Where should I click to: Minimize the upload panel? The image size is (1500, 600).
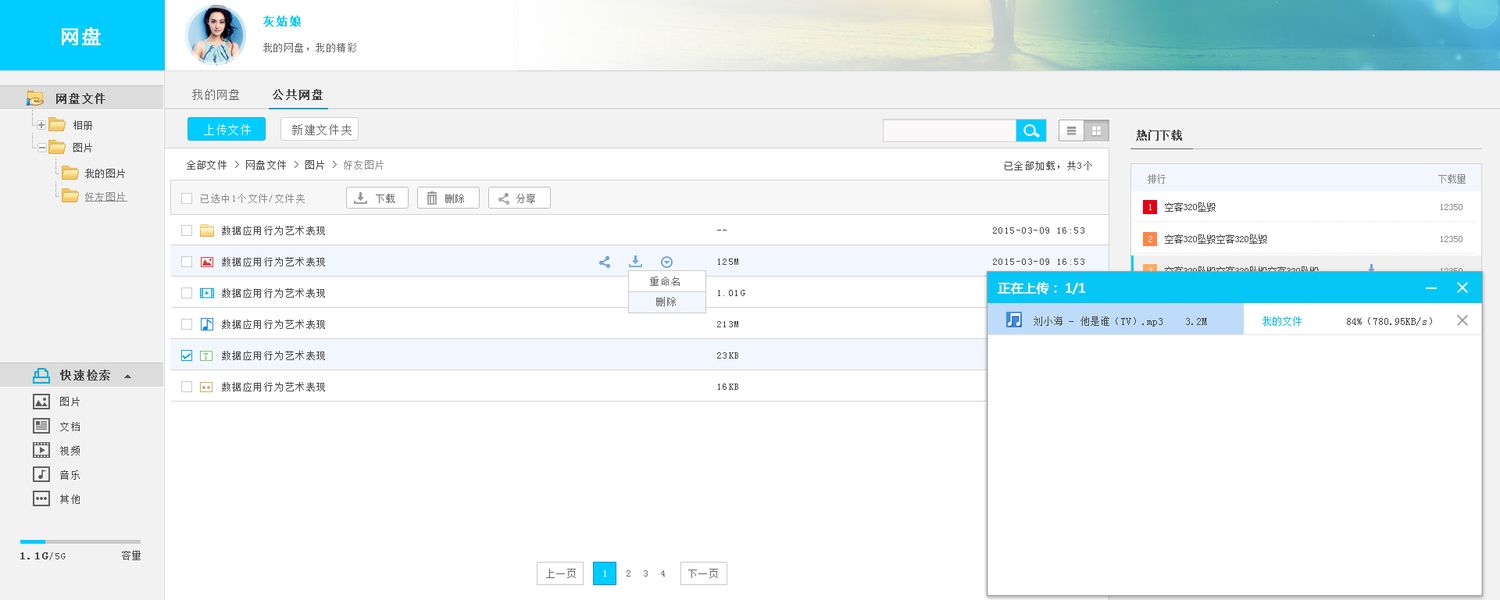(x=1431, y=288)
